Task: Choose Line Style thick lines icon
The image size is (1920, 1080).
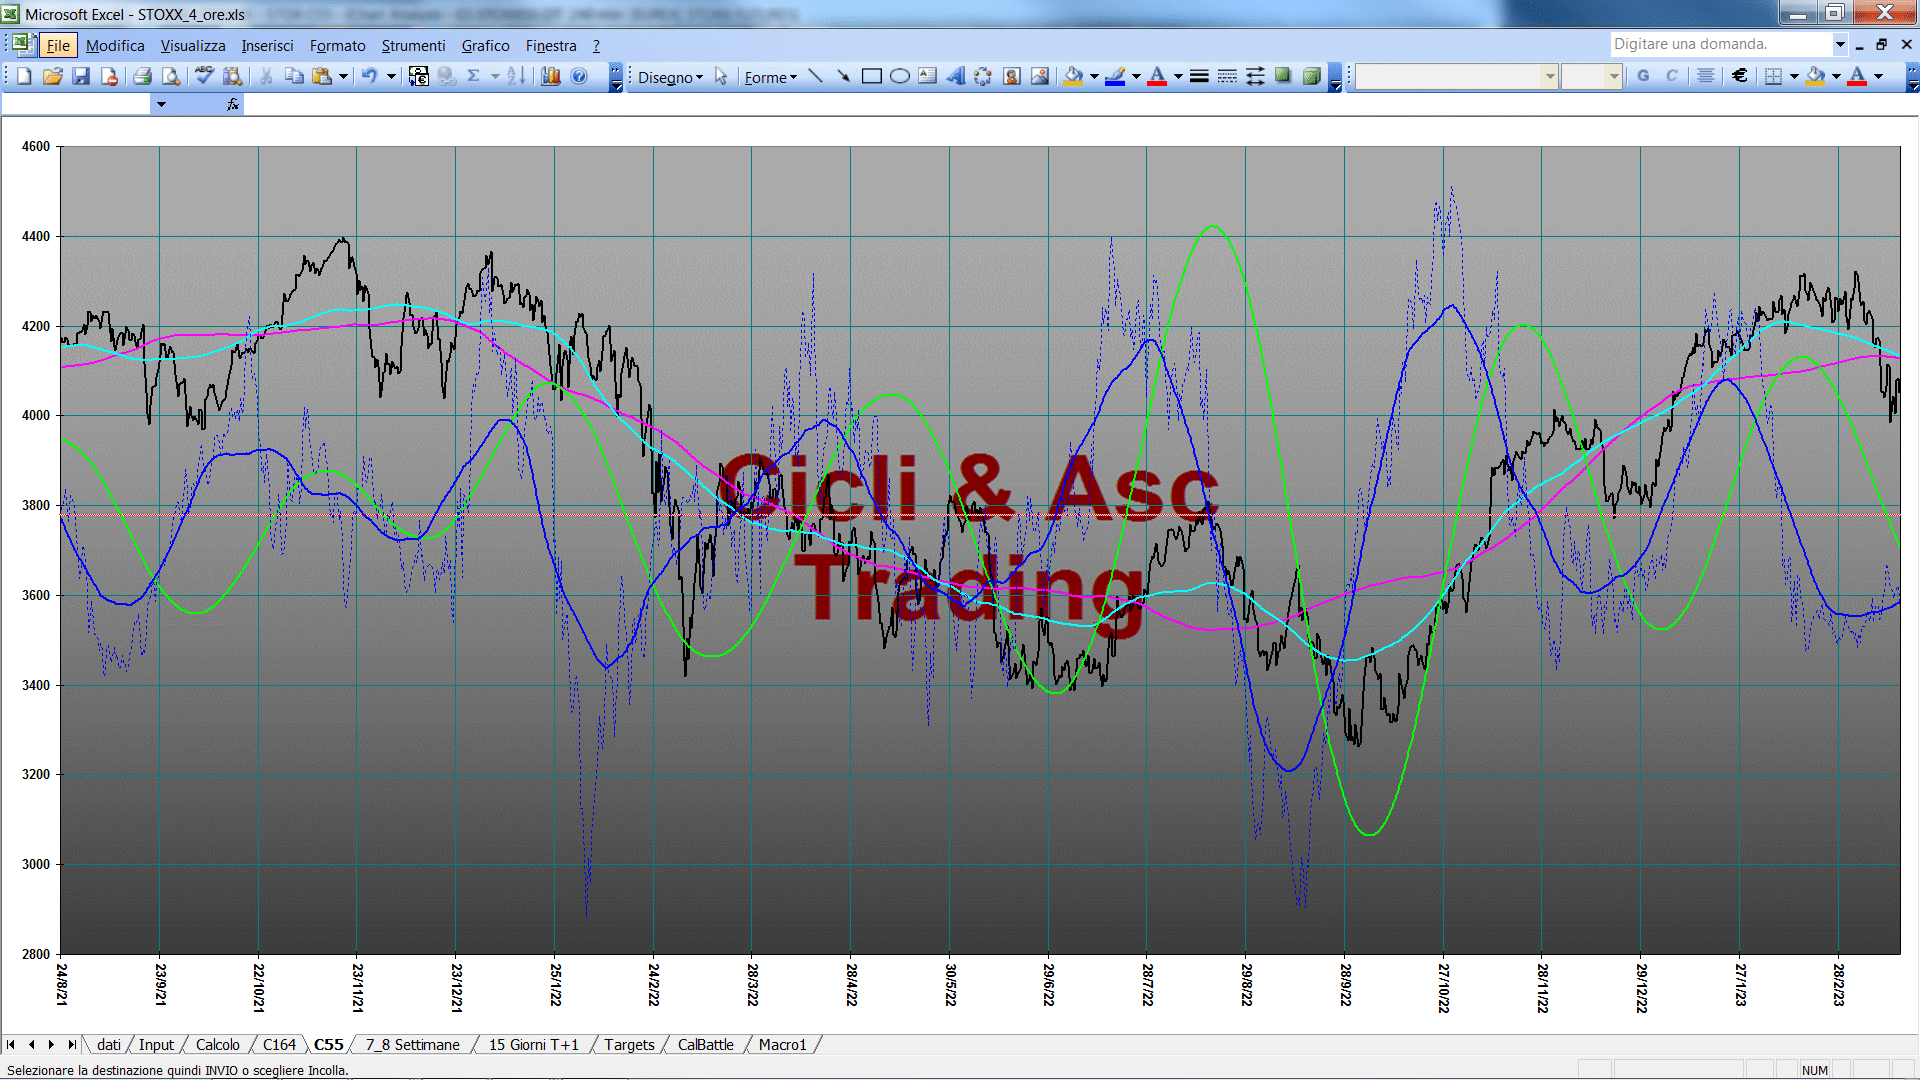Action: click(x=1199, y=76)
